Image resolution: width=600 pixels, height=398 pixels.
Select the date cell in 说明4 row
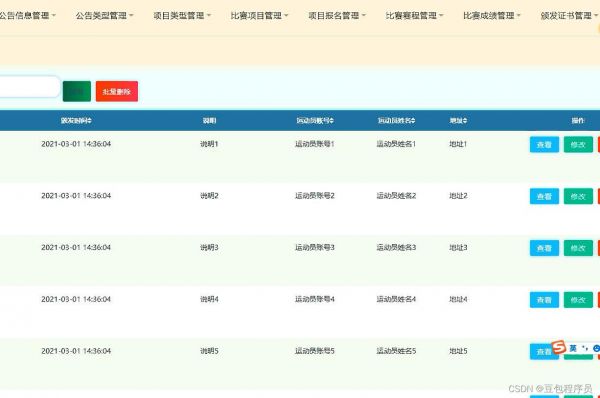tap(76, 299)
